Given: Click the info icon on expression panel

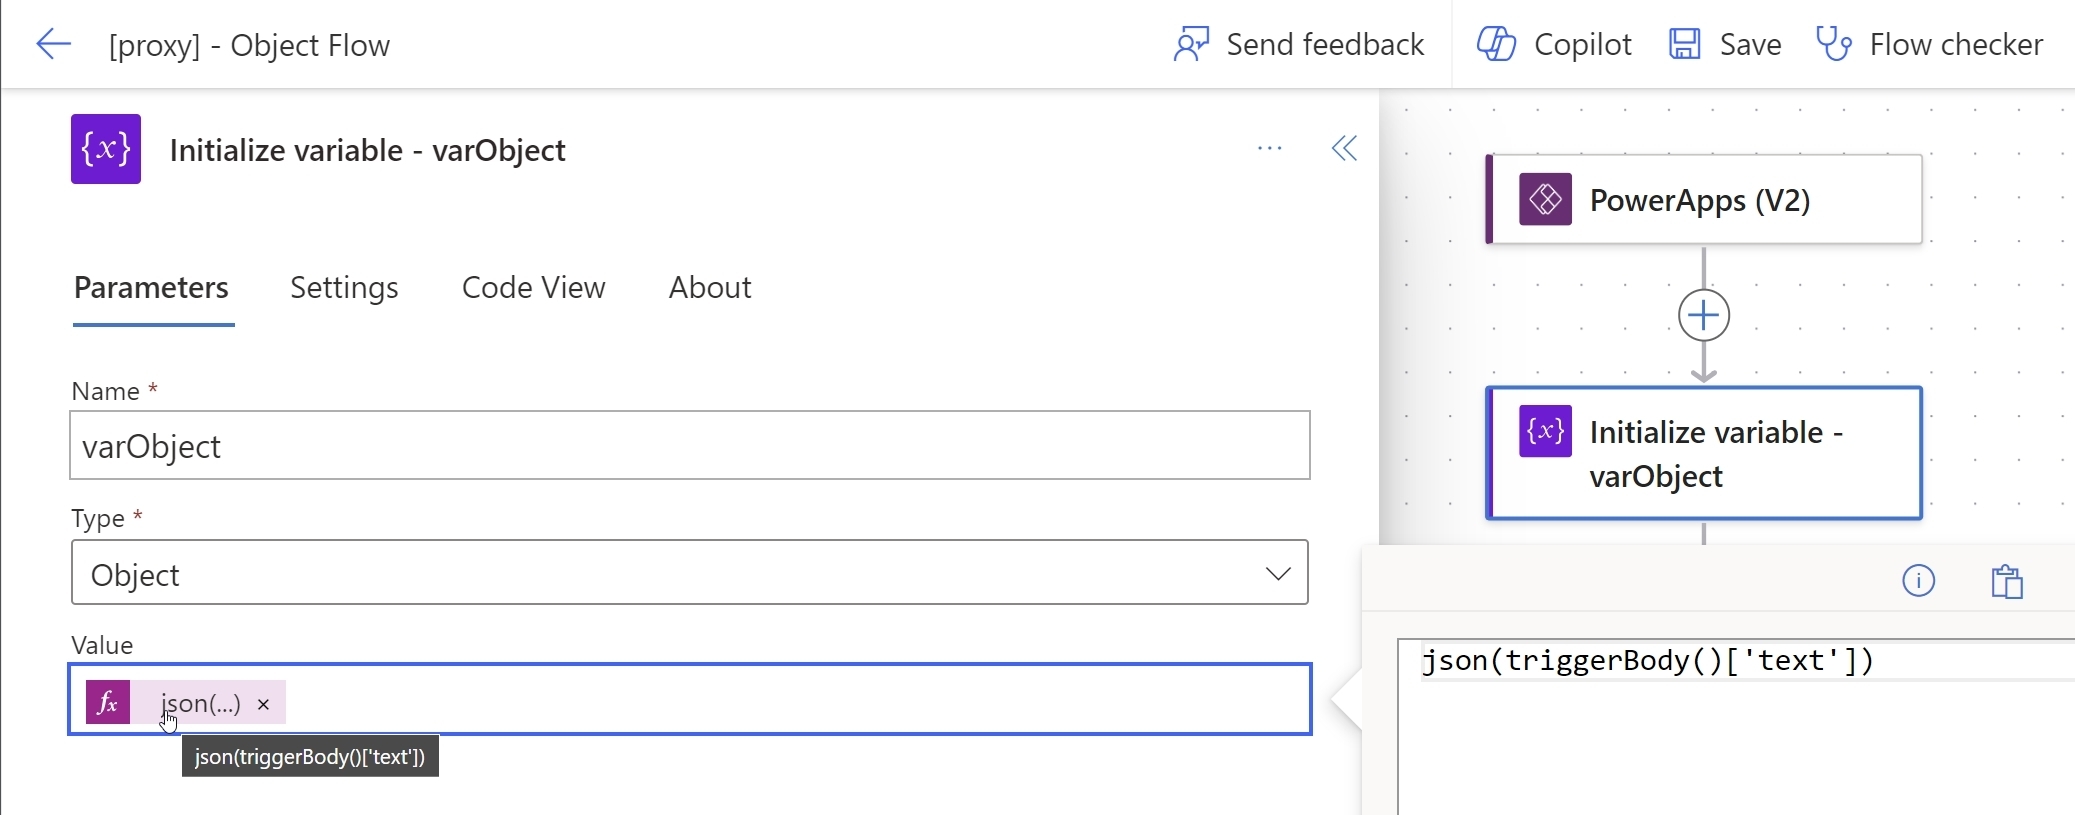Looking at the screenshot, I should pos(1918,580).
